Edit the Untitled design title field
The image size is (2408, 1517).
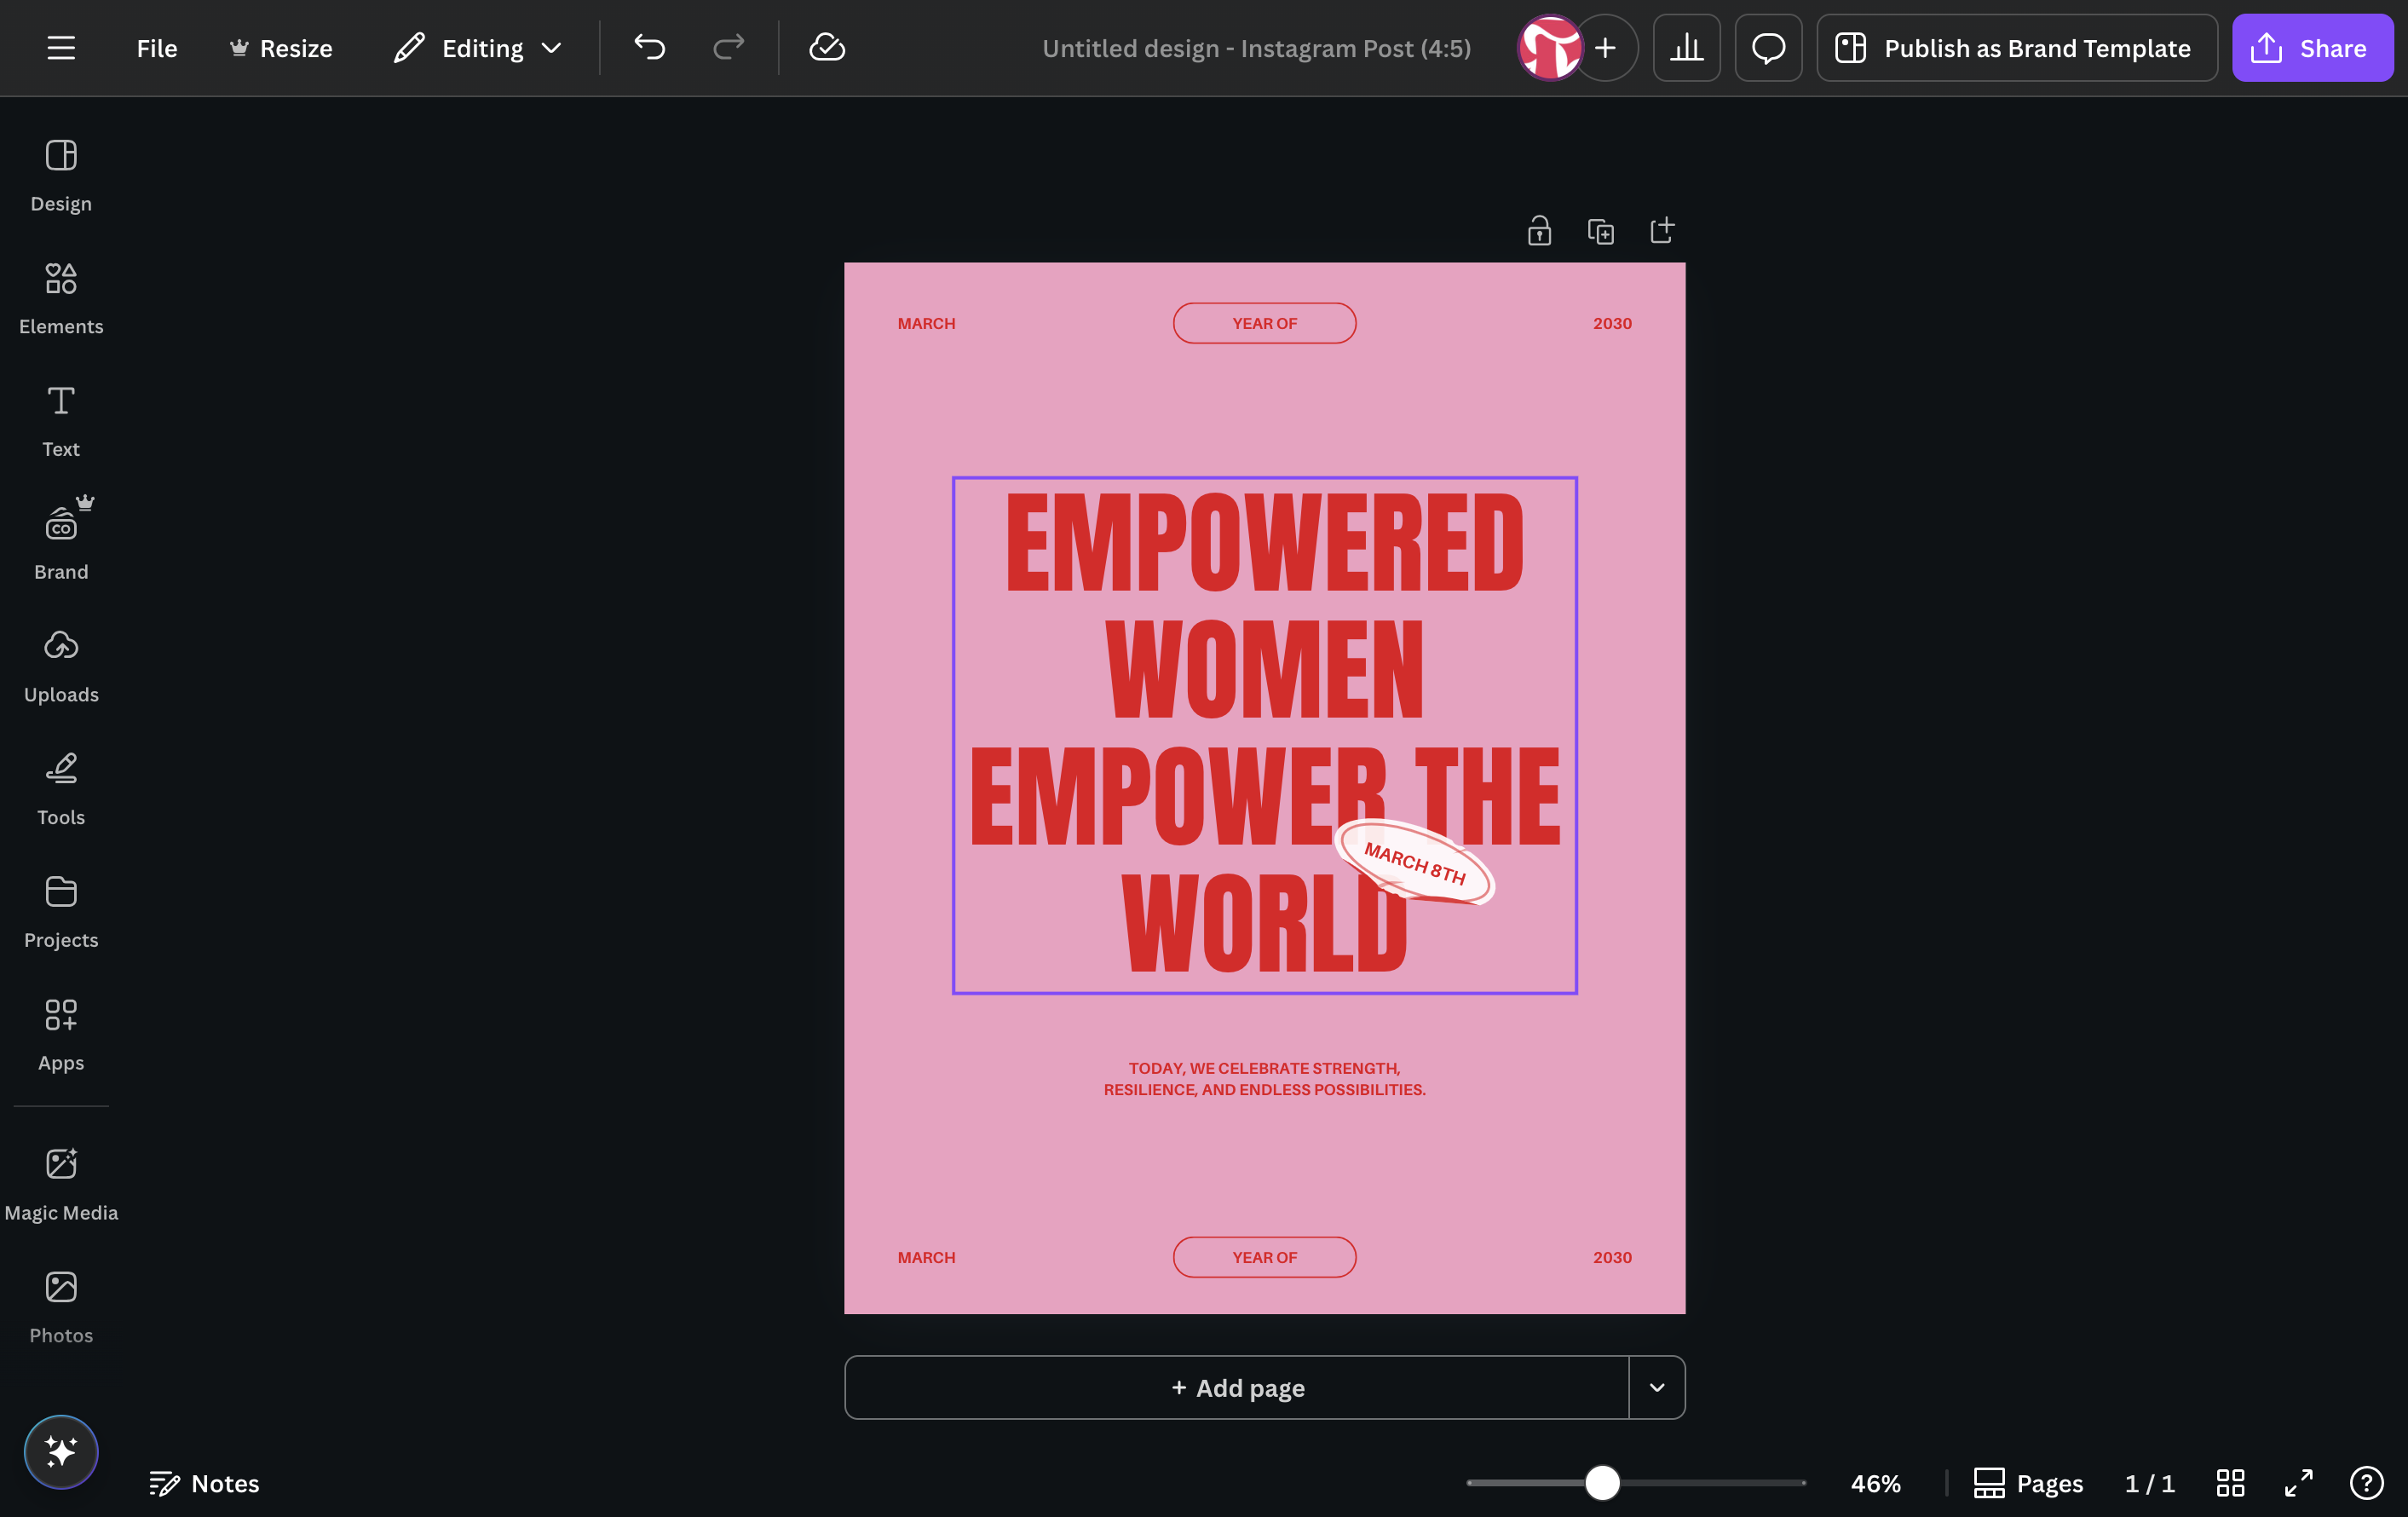[x=1256, y=48]
